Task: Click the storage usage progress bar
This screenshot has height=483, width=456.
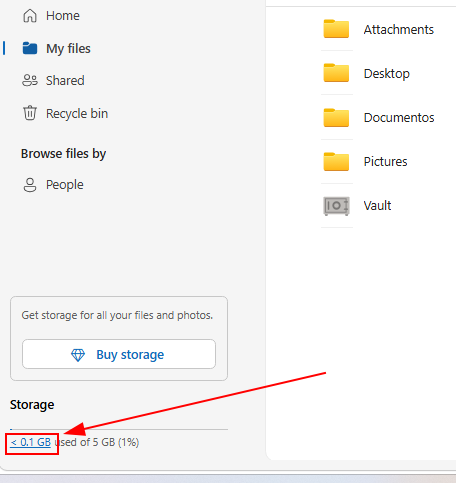Action: click(119, 429)
